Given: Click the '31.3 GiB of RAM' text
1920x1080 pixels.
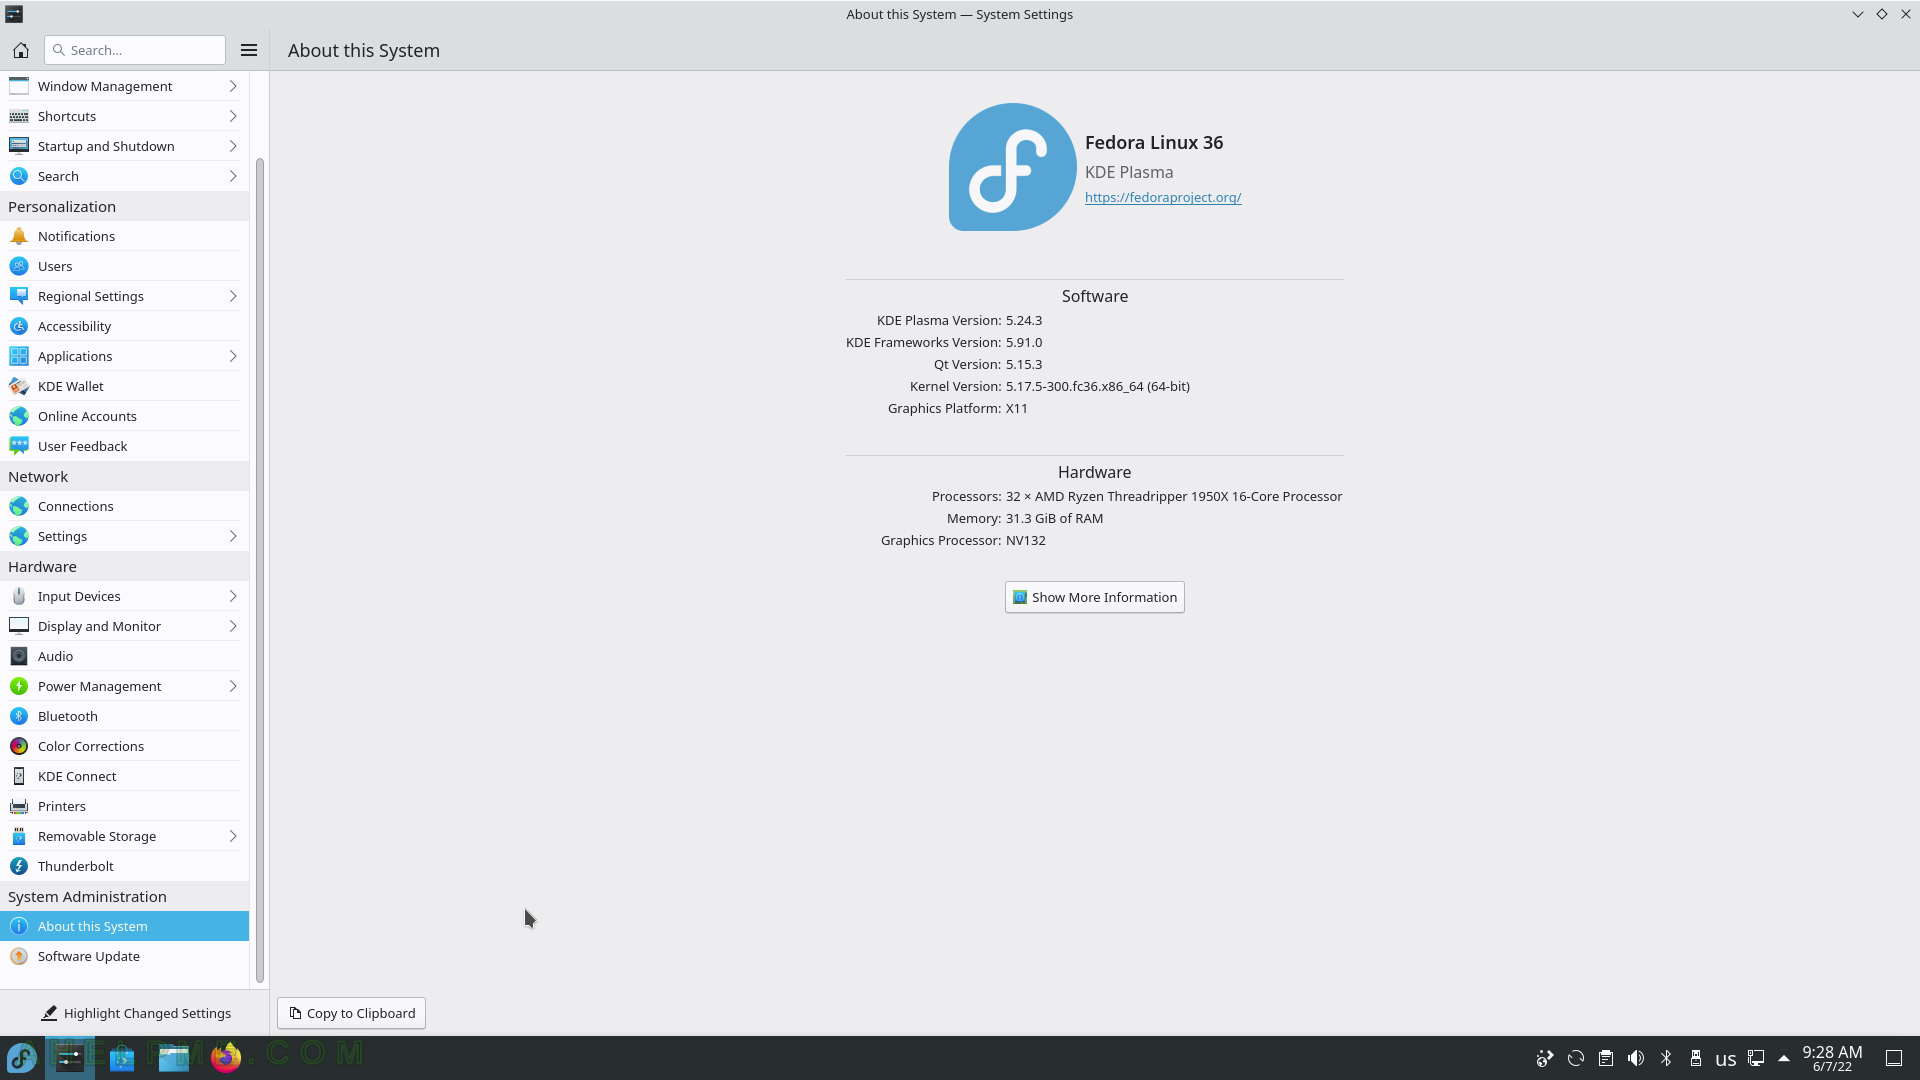Looking at the screenshot, I should coord(1055,518).
